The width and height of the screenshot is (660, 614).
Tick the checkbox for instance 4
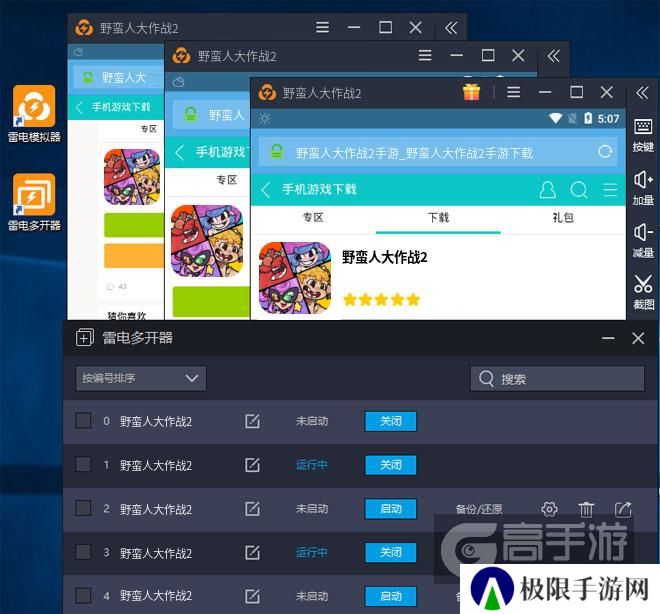[x=83, y=595]
